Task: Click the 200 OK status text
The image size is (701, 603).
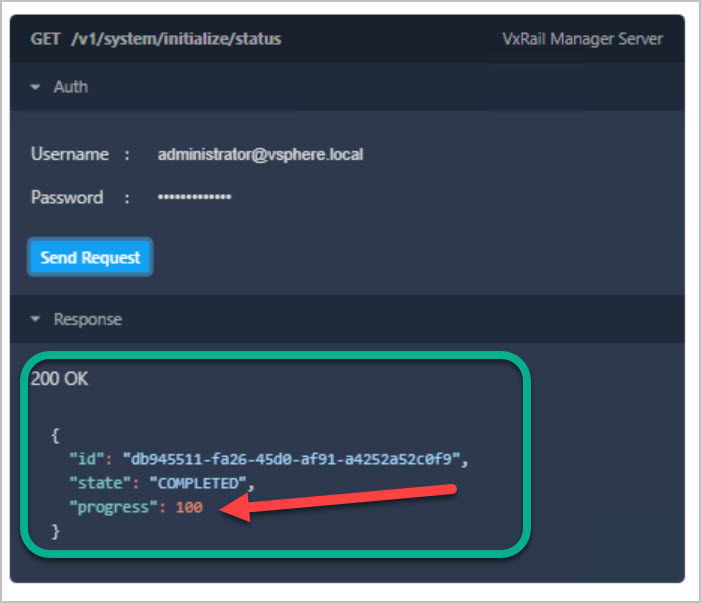Action: pyautogui.click(x=59, y=380)
